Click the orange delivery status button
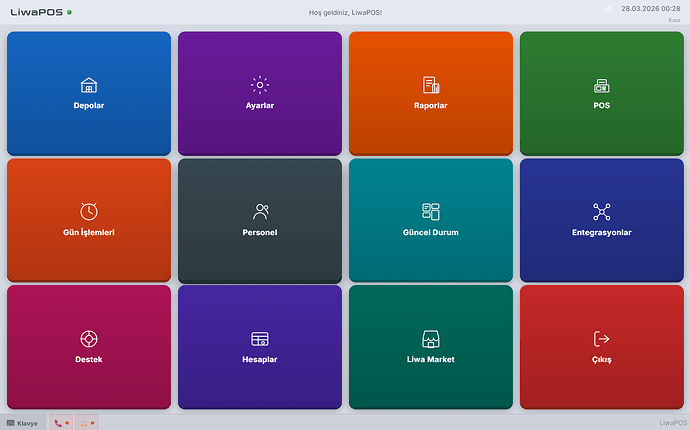This screenshot has width=690, height=430. [x=87, y=423]
